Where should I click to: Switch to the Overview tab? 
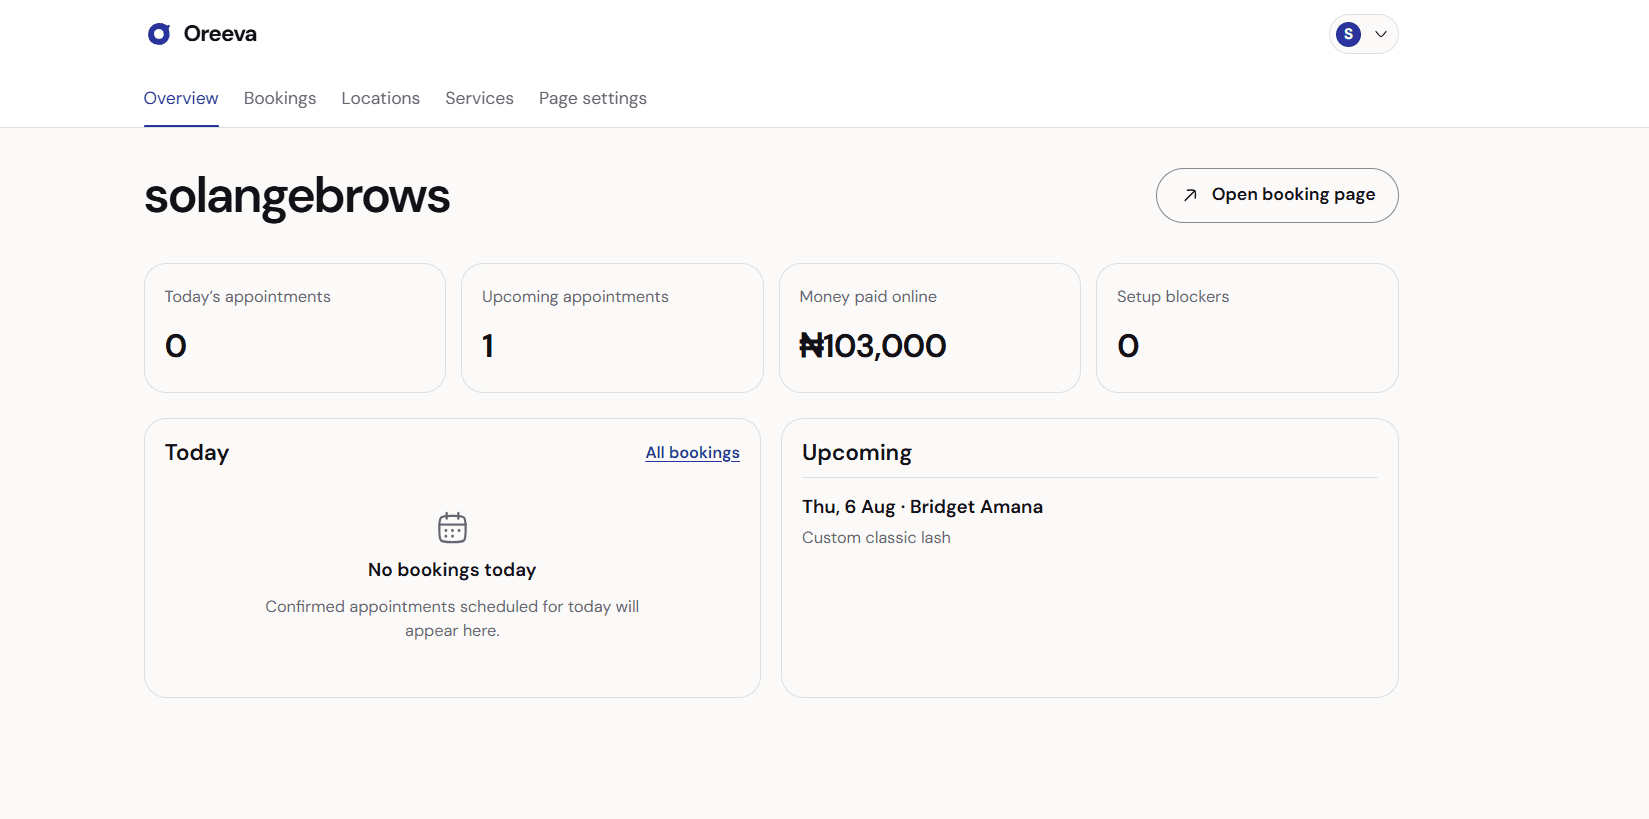click(x=181, y=98)
